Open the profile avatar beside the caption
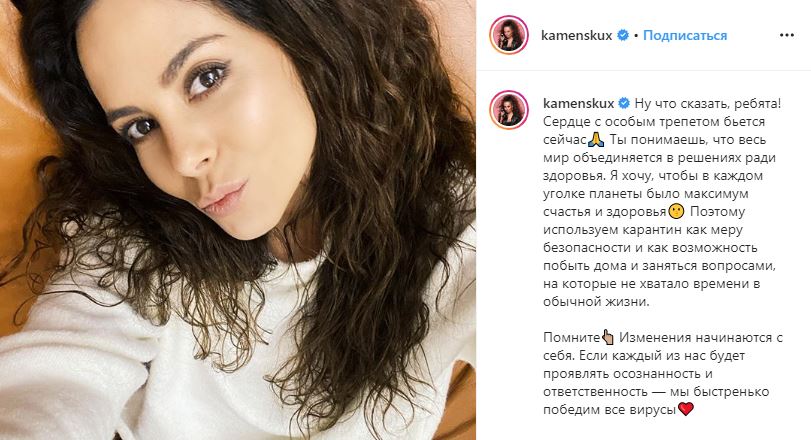Viewport: 811px width, 440px height. (509, 110)
